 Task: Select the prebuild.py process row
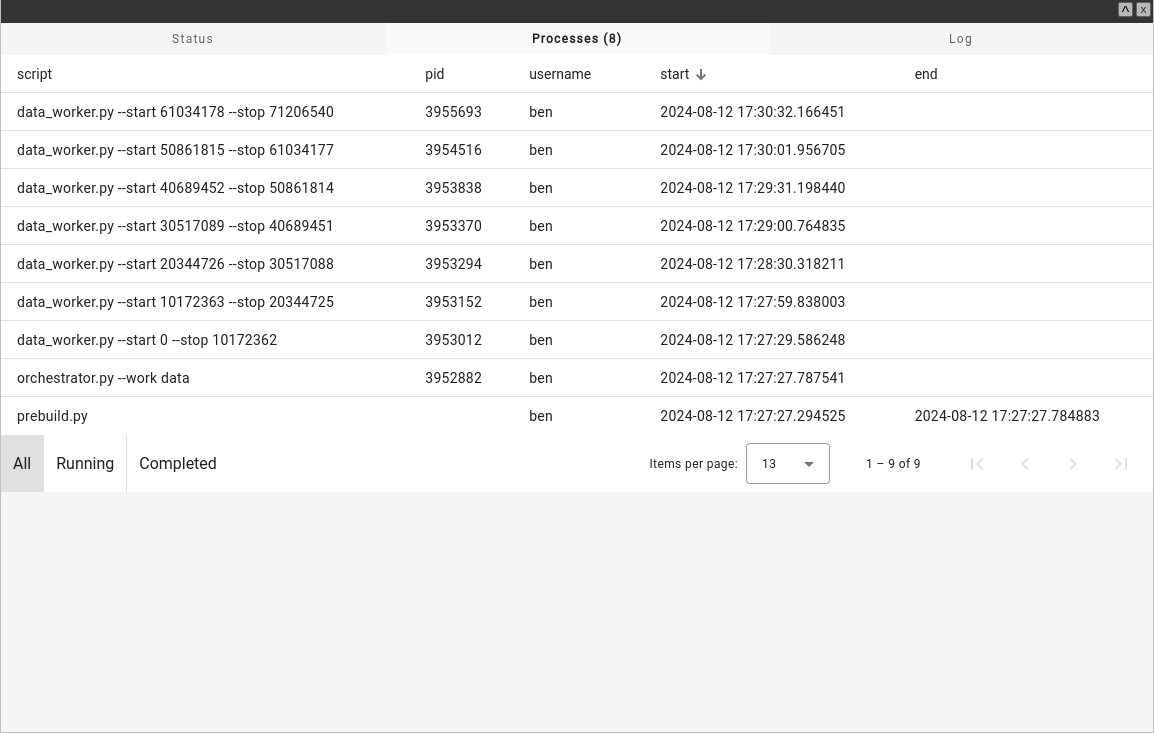point(300,416)
